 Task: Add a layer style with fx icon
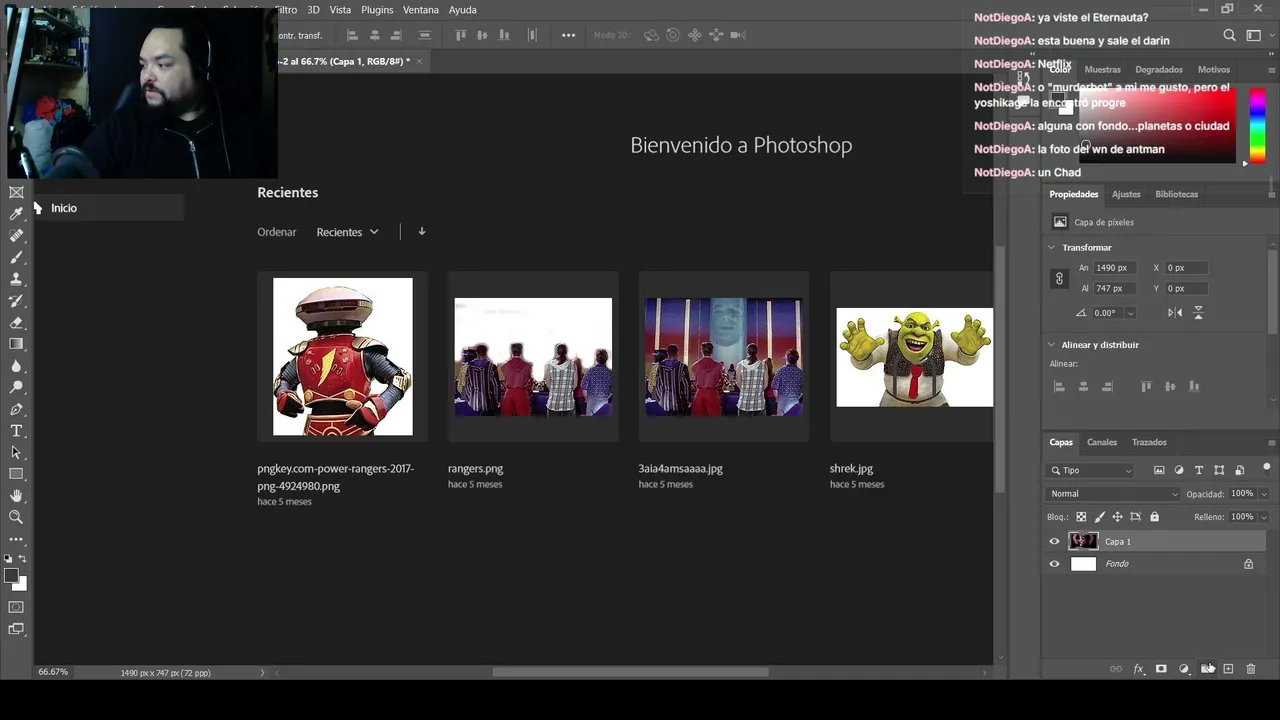[x=1138, y=669]
